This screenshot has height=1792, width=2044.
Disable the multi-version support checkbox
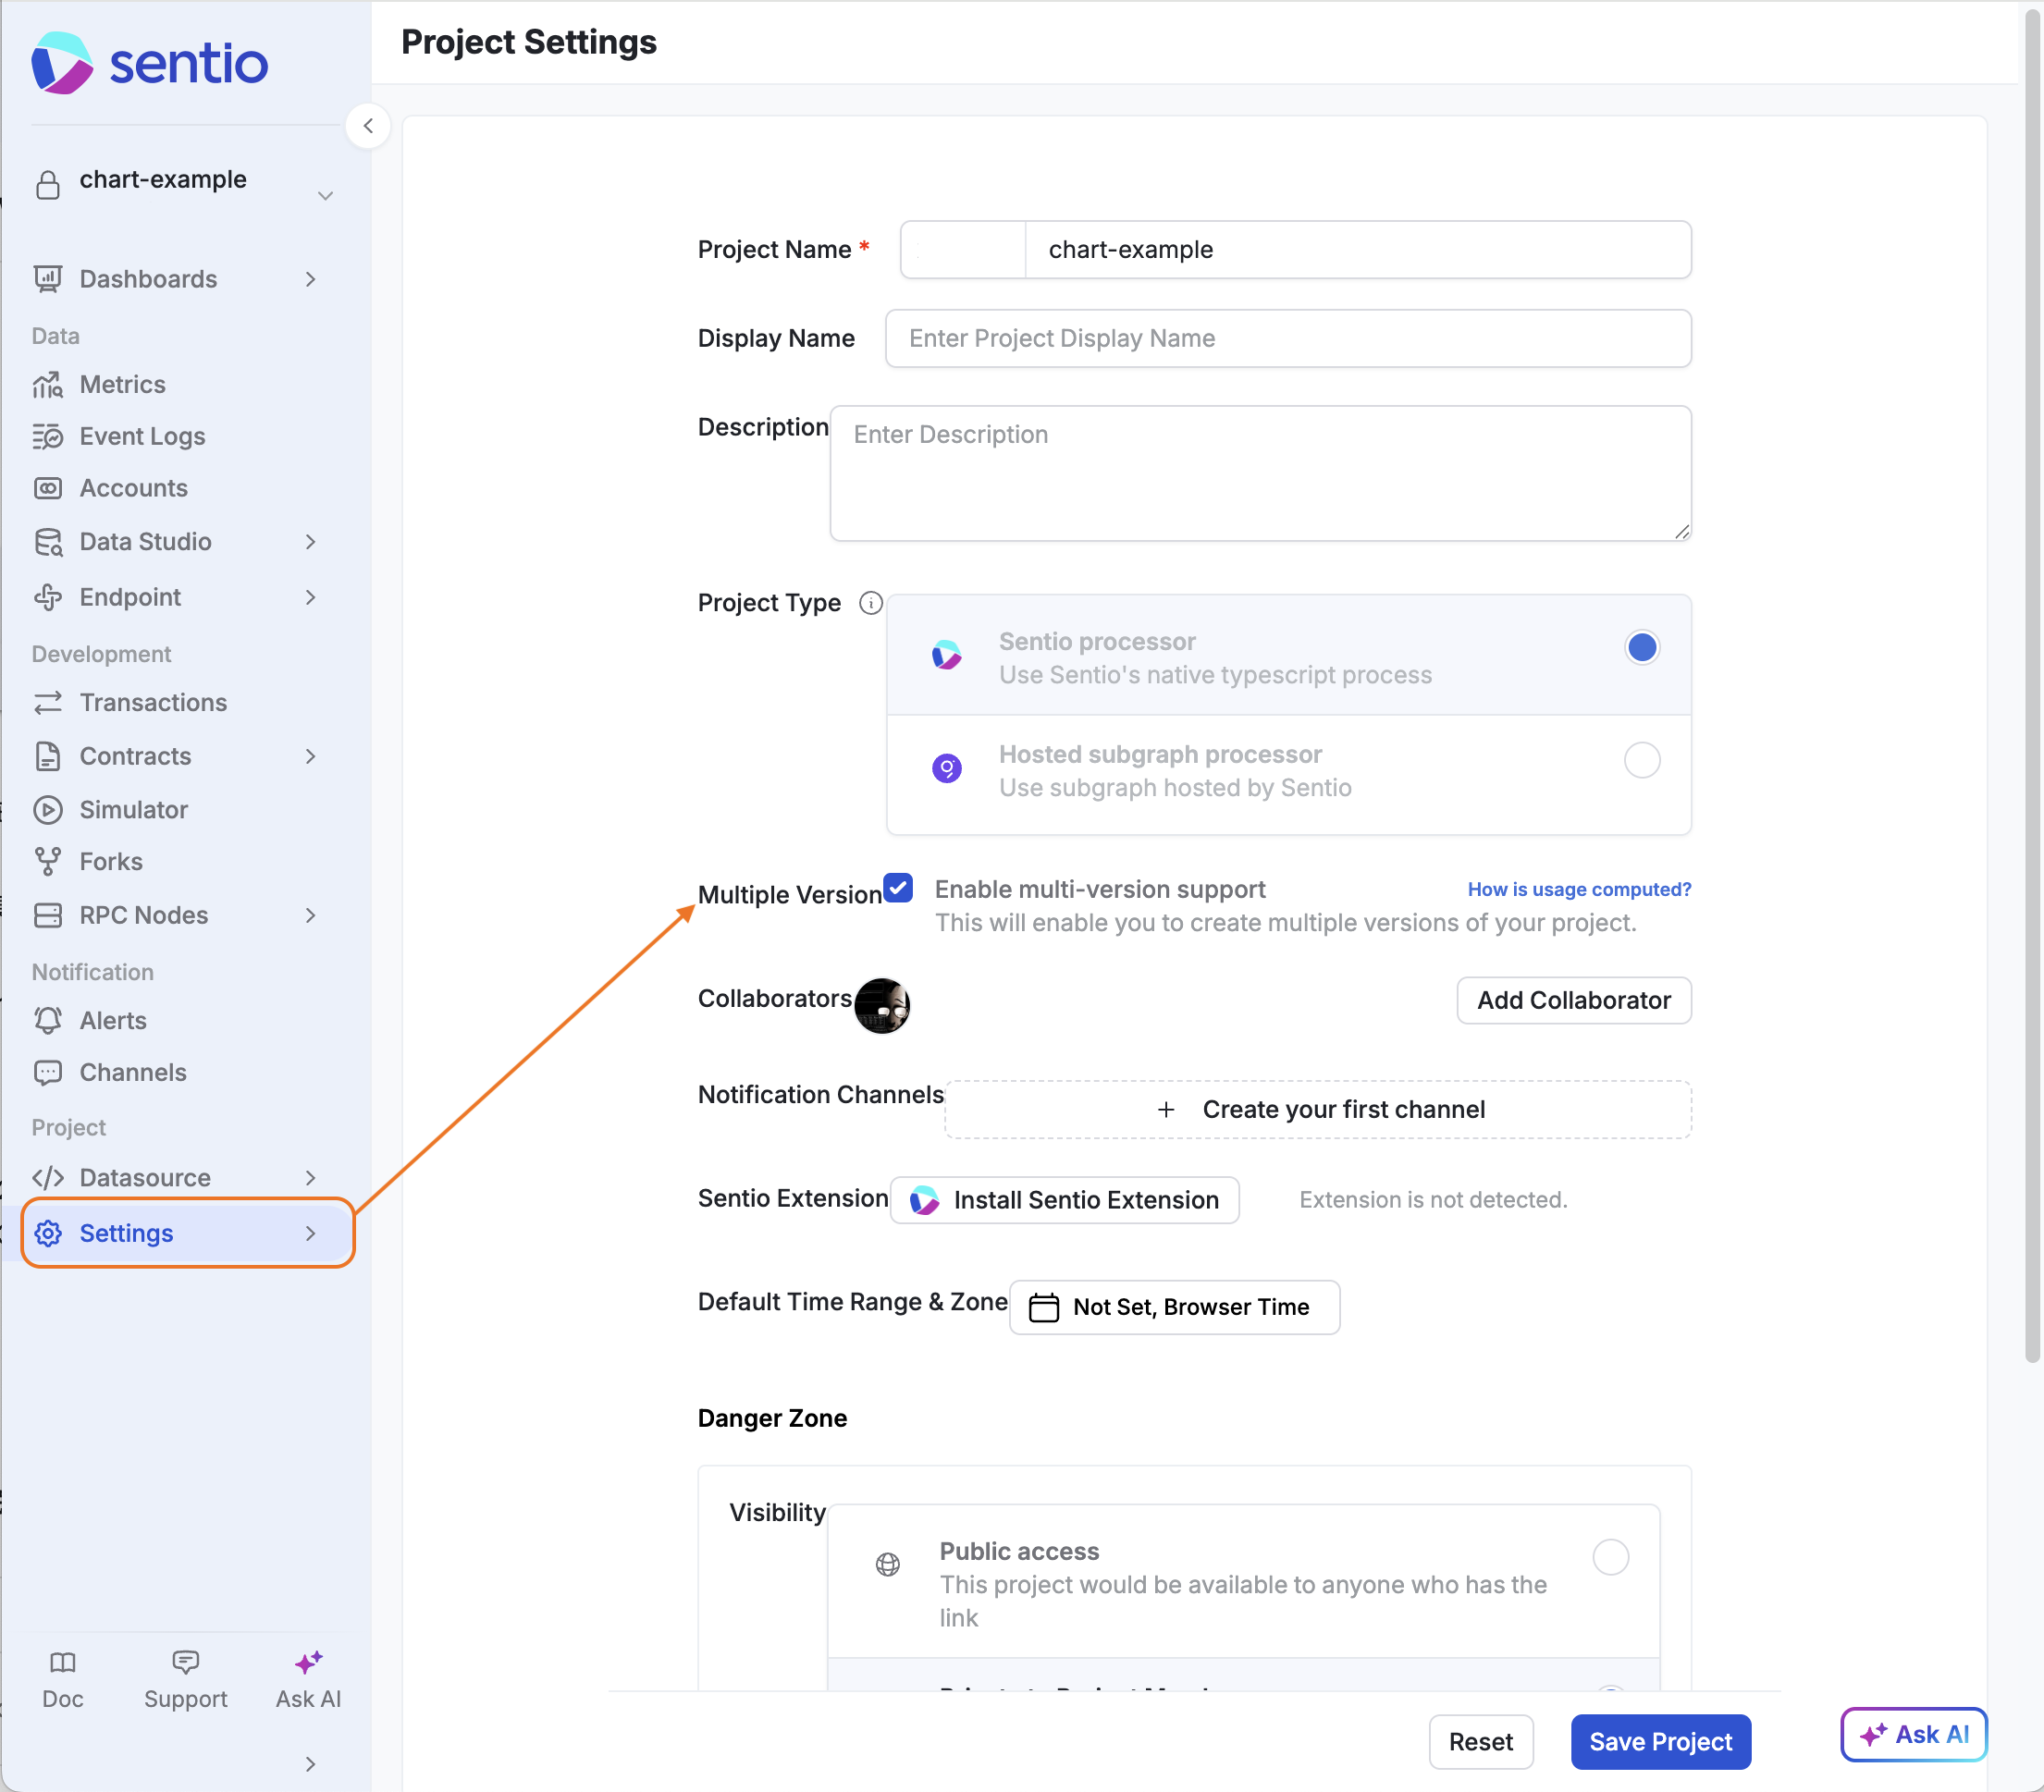(x=898, y=888)
